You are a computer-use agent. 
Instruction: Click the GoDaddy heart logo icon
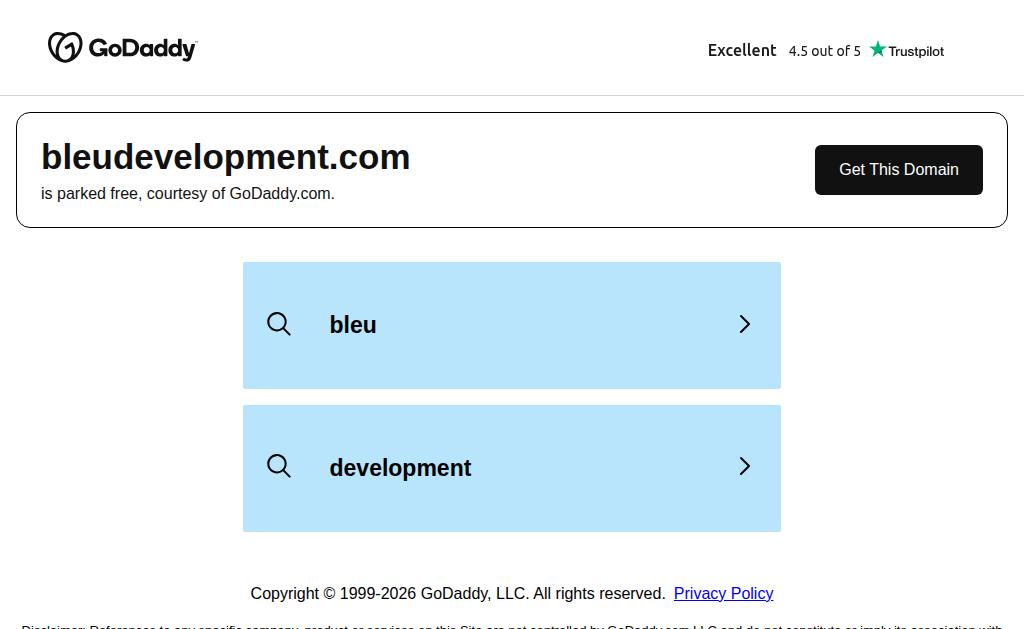coord(65,47)
